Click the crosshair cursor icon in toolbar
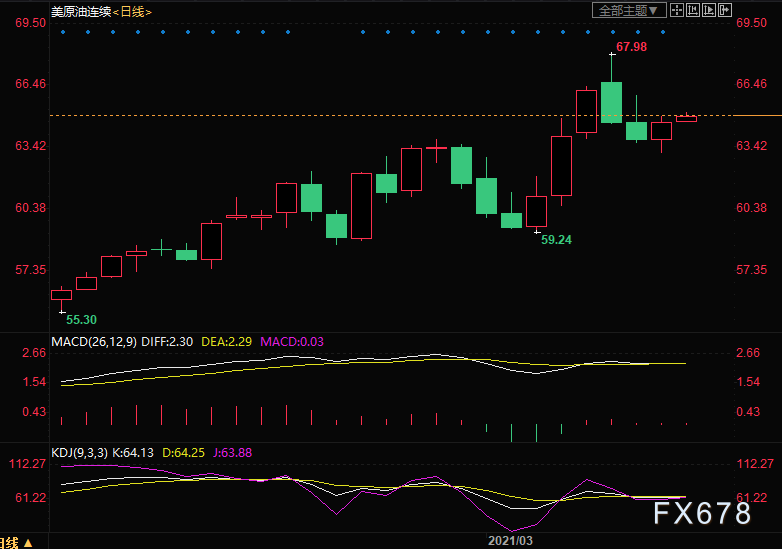The image size is (782, 549). point(678,11)
